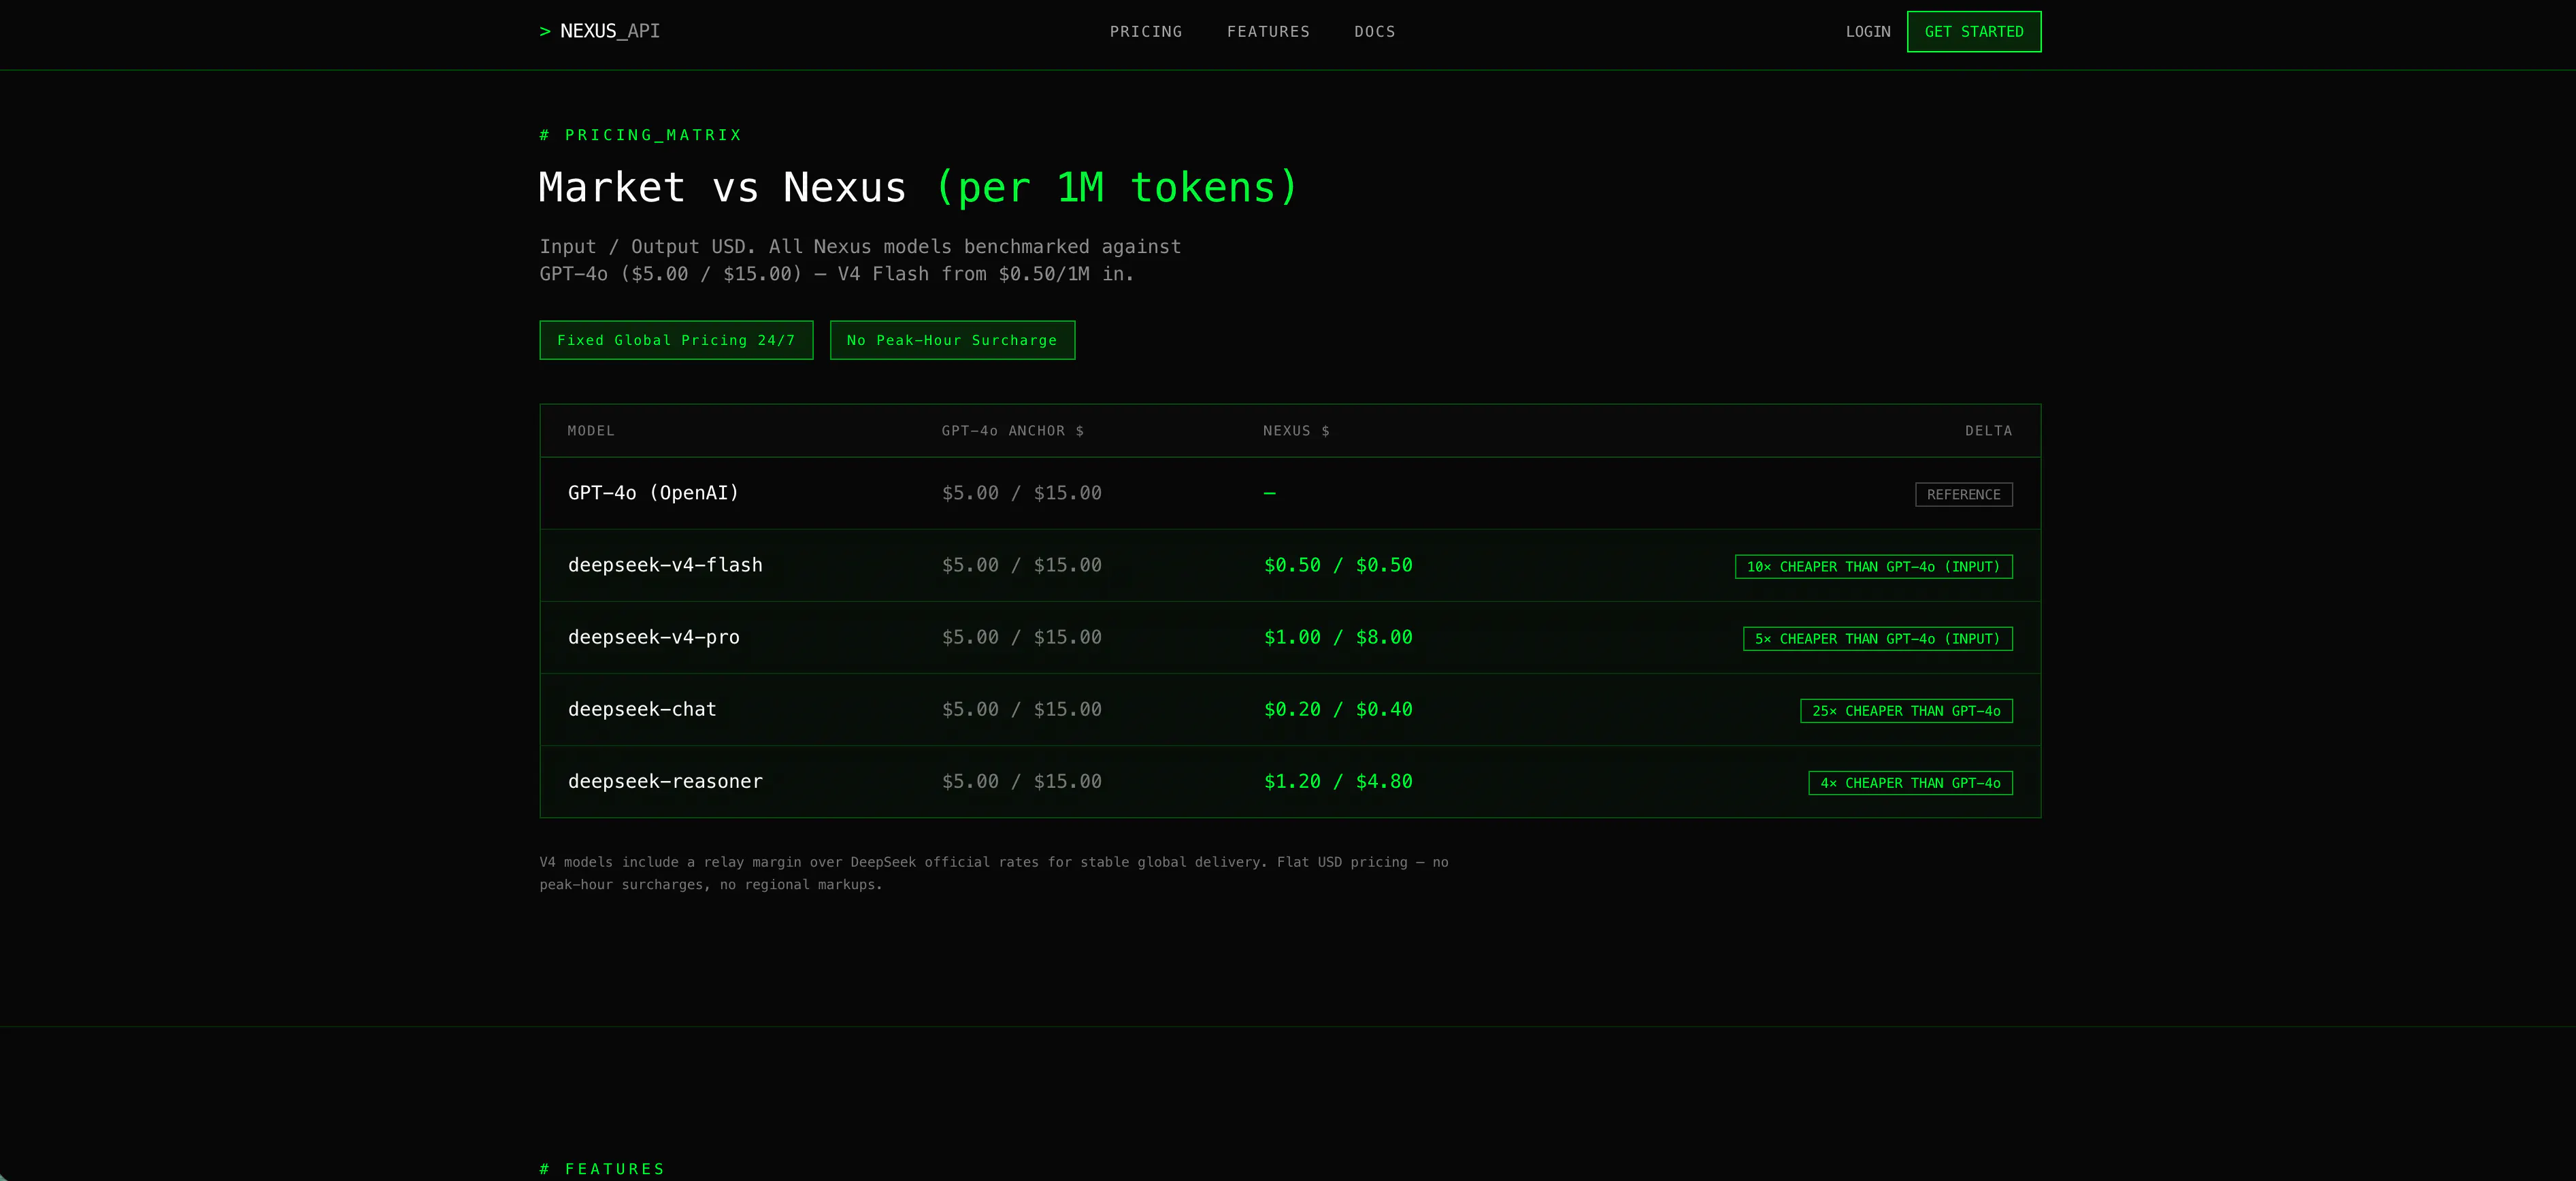
Task: Click the anchor price in GPT-4o (OpenAI) row
Action: (1021, 493)
